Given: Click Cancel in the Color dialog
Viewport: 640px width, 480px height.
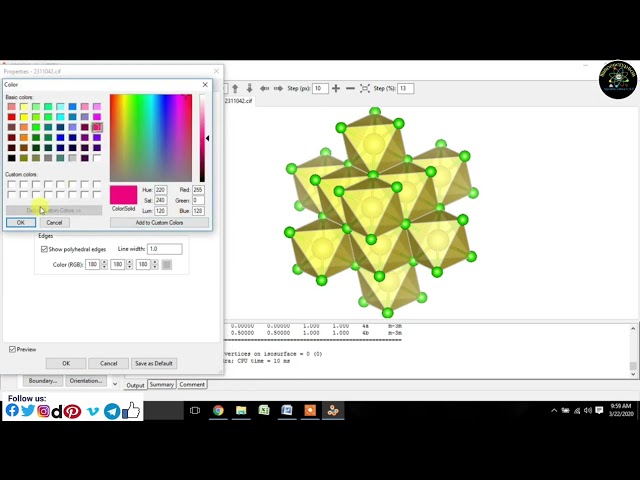Looking at the screenshot, I should 54,222.
